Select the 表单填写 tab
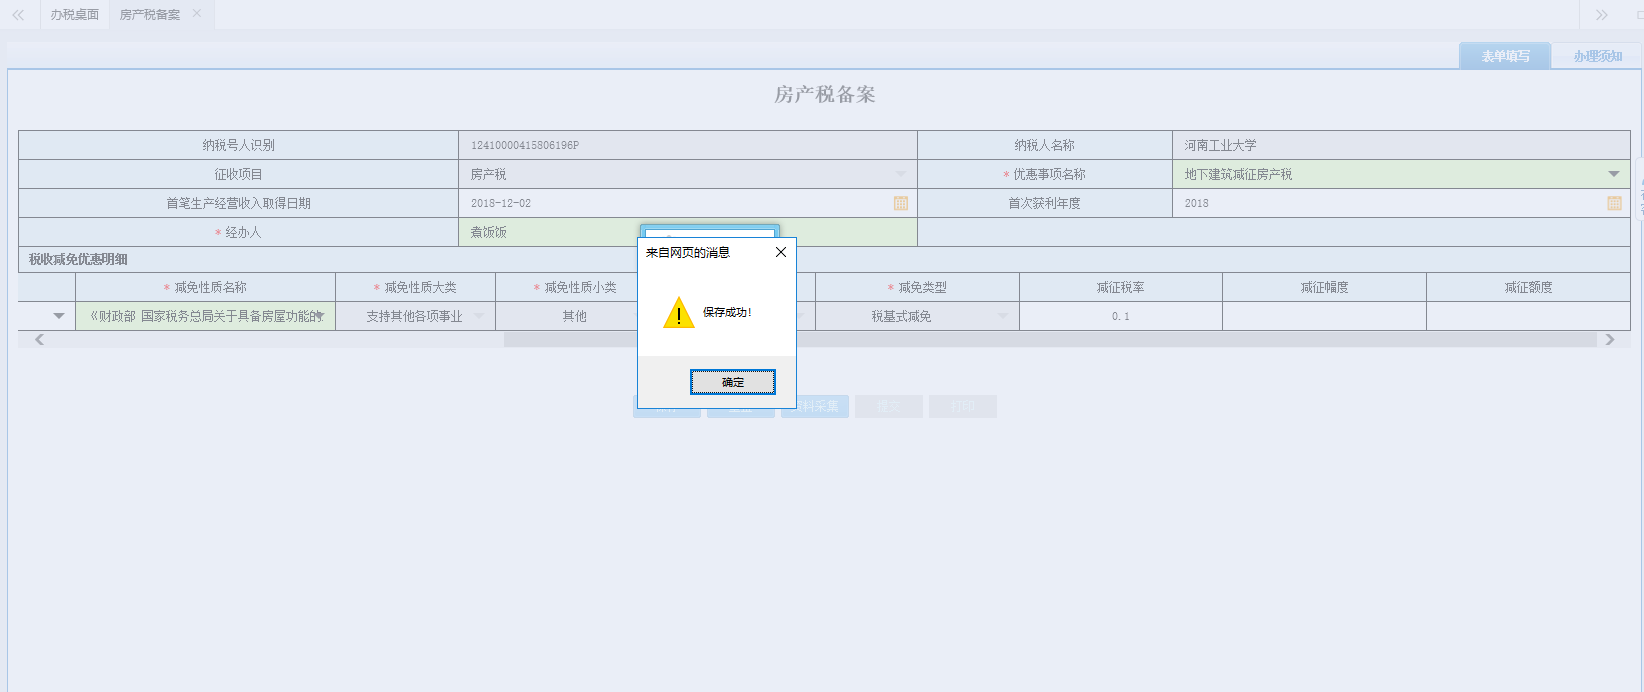This screenshot has width=1644, height=692. click(1505, 56)
